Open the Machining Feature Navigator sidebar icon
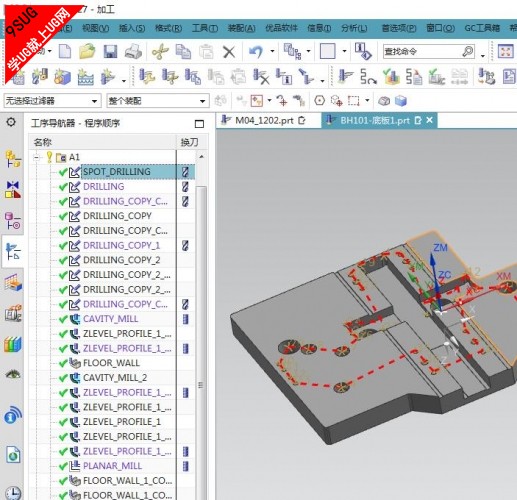Image resolution: width=517 pixels, height=500 pixels. click(13, 282)
